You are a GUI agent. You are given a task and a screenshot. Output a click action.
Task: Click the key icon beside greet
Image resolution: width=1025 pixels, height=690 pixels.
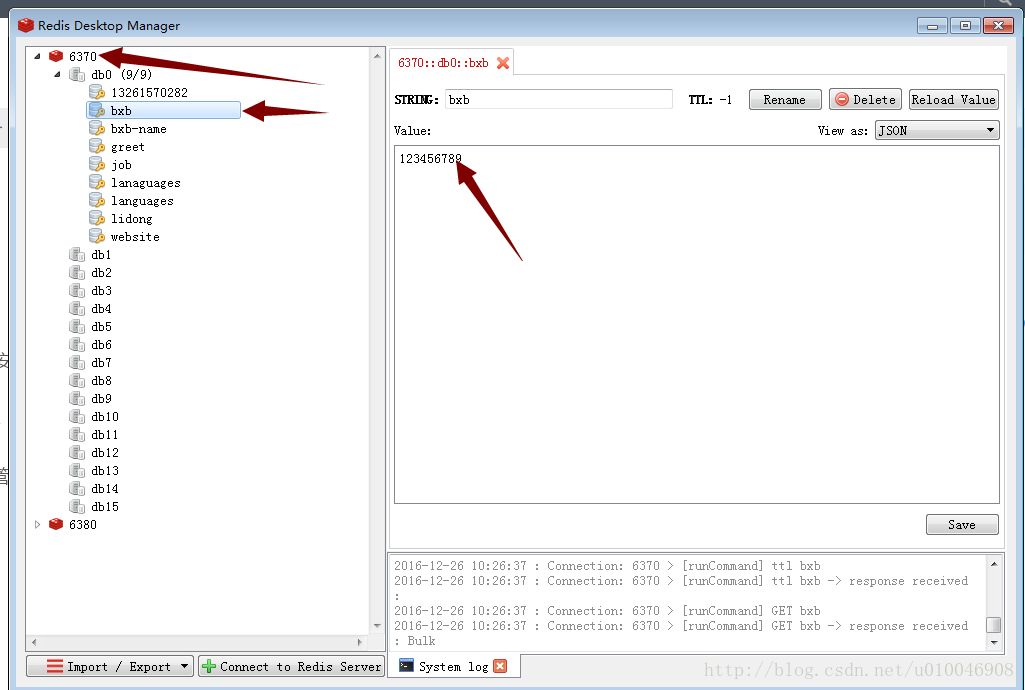coord(97,146)
